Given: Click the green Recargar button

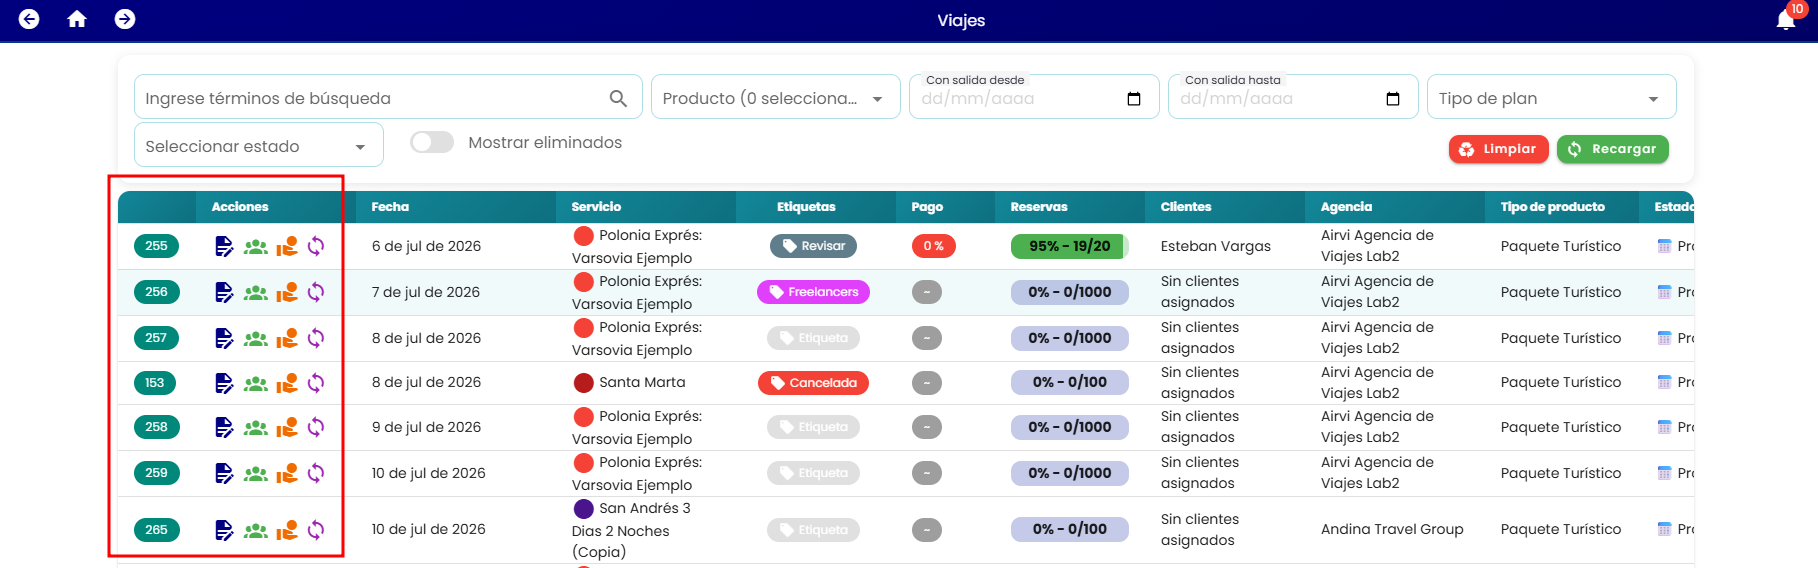Looking at the screenshot, I should 1612,149.
